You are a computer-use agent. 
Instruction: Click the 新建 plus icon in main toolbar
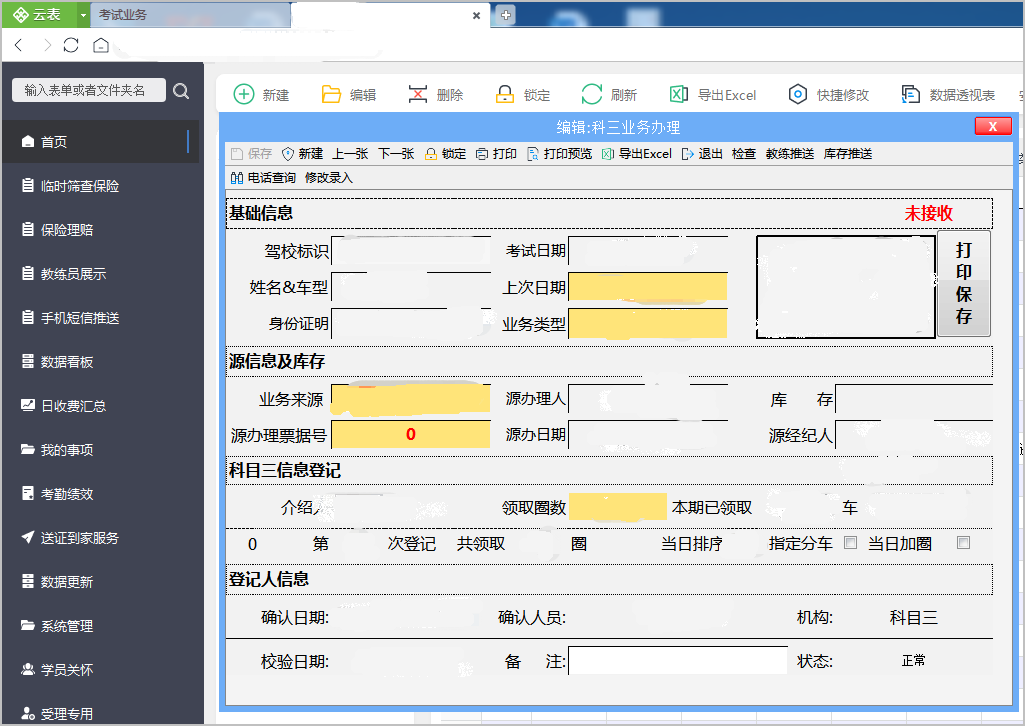(244, 94)
